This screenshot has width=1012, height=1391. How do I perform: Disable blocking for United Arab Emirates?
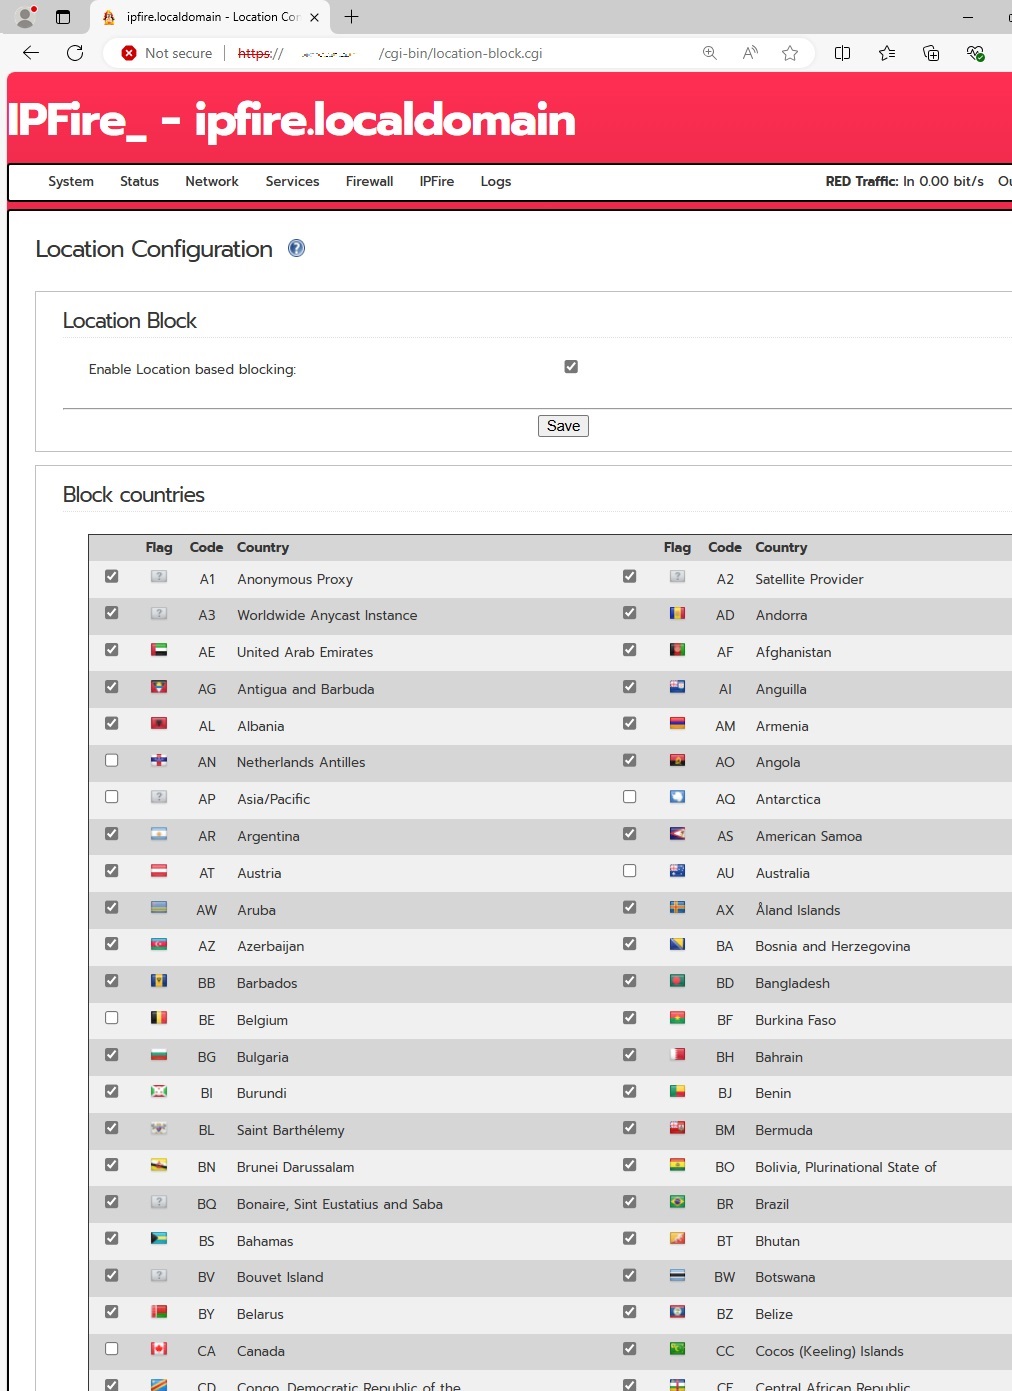(x=111, y=649)
